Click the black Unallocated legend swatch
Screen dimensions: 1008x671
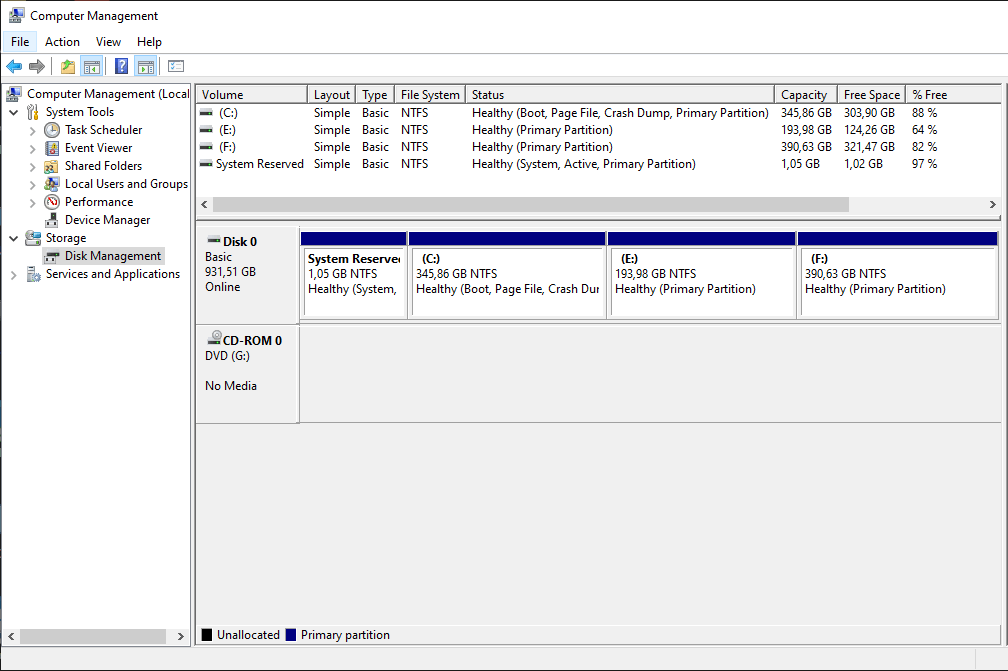[x=207, y=635]
